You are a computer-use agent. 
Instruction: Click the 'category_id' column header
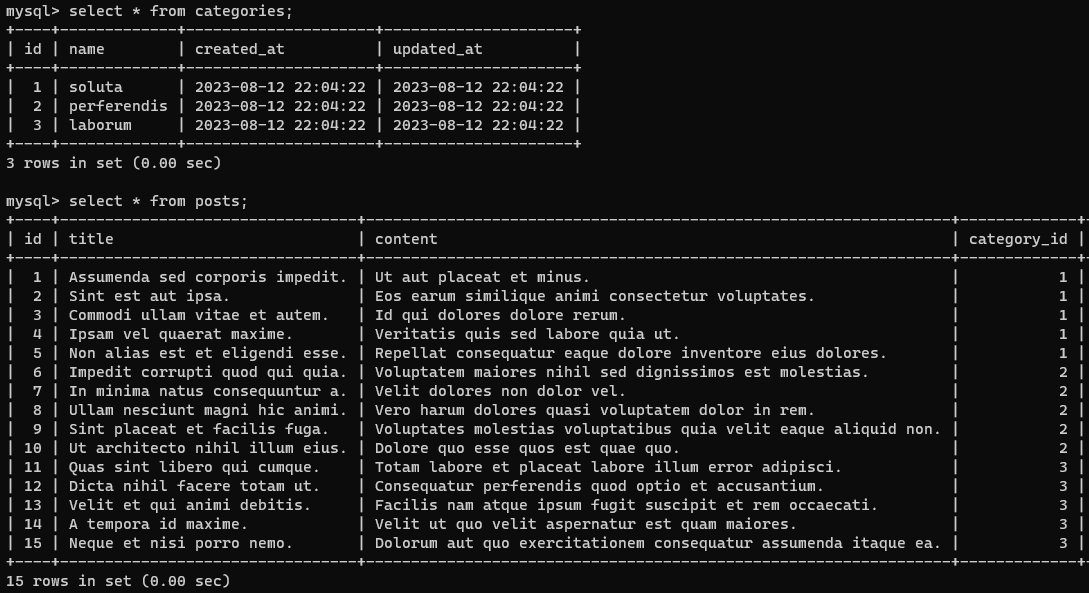point(1018,240)
